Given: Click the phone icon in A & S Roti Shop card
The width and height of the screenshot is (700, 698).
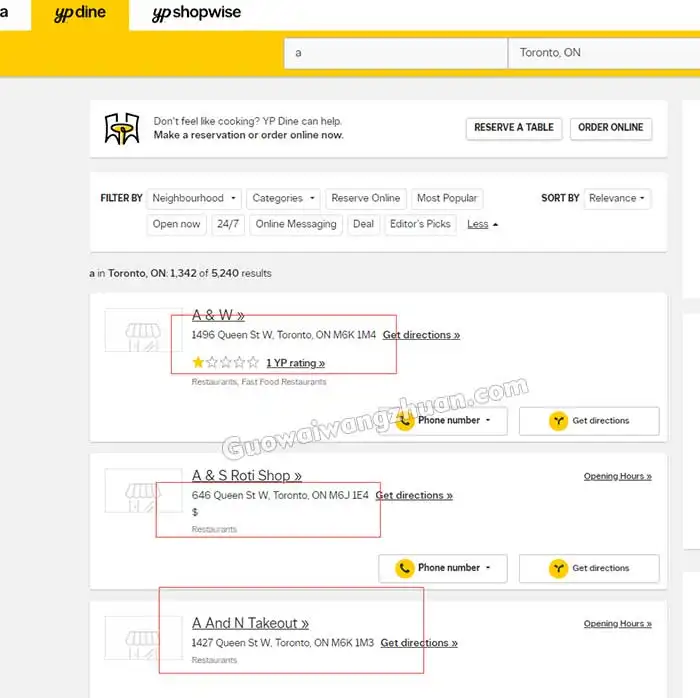Looking at the screenshot, I should [404, 568].
